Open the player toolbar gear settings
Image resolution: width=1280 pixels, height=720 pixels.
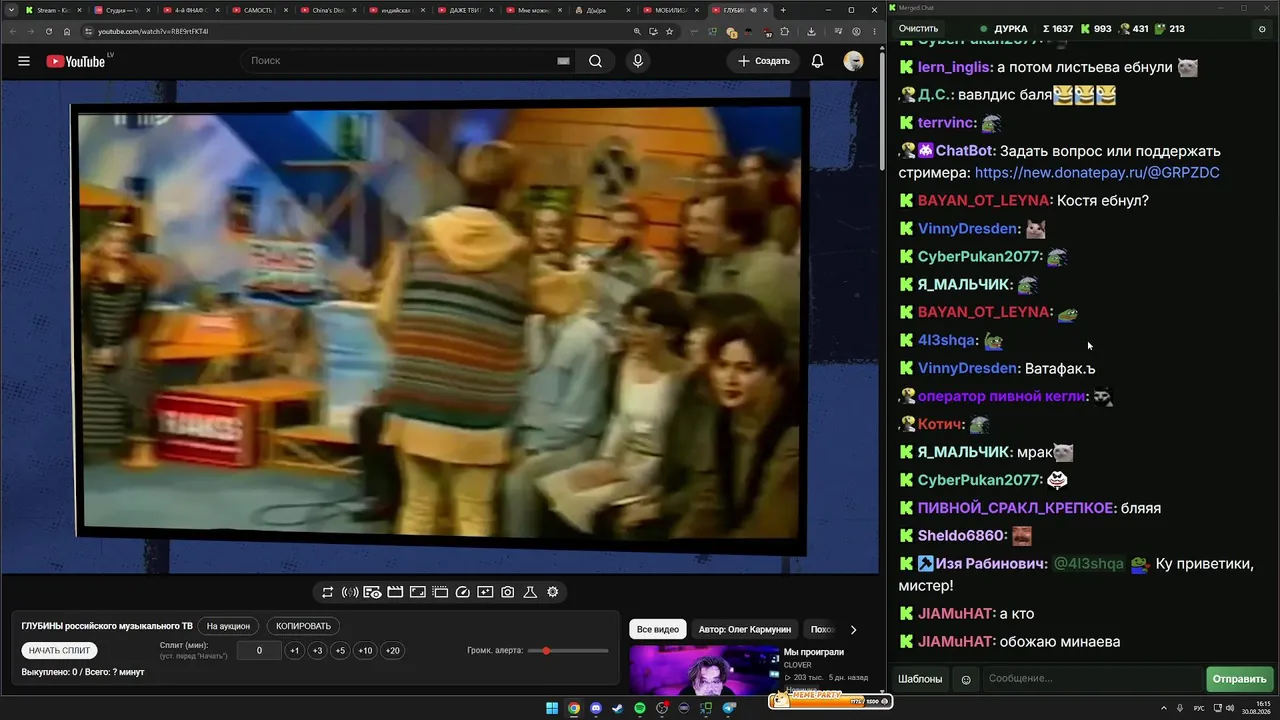coord(553,592)
